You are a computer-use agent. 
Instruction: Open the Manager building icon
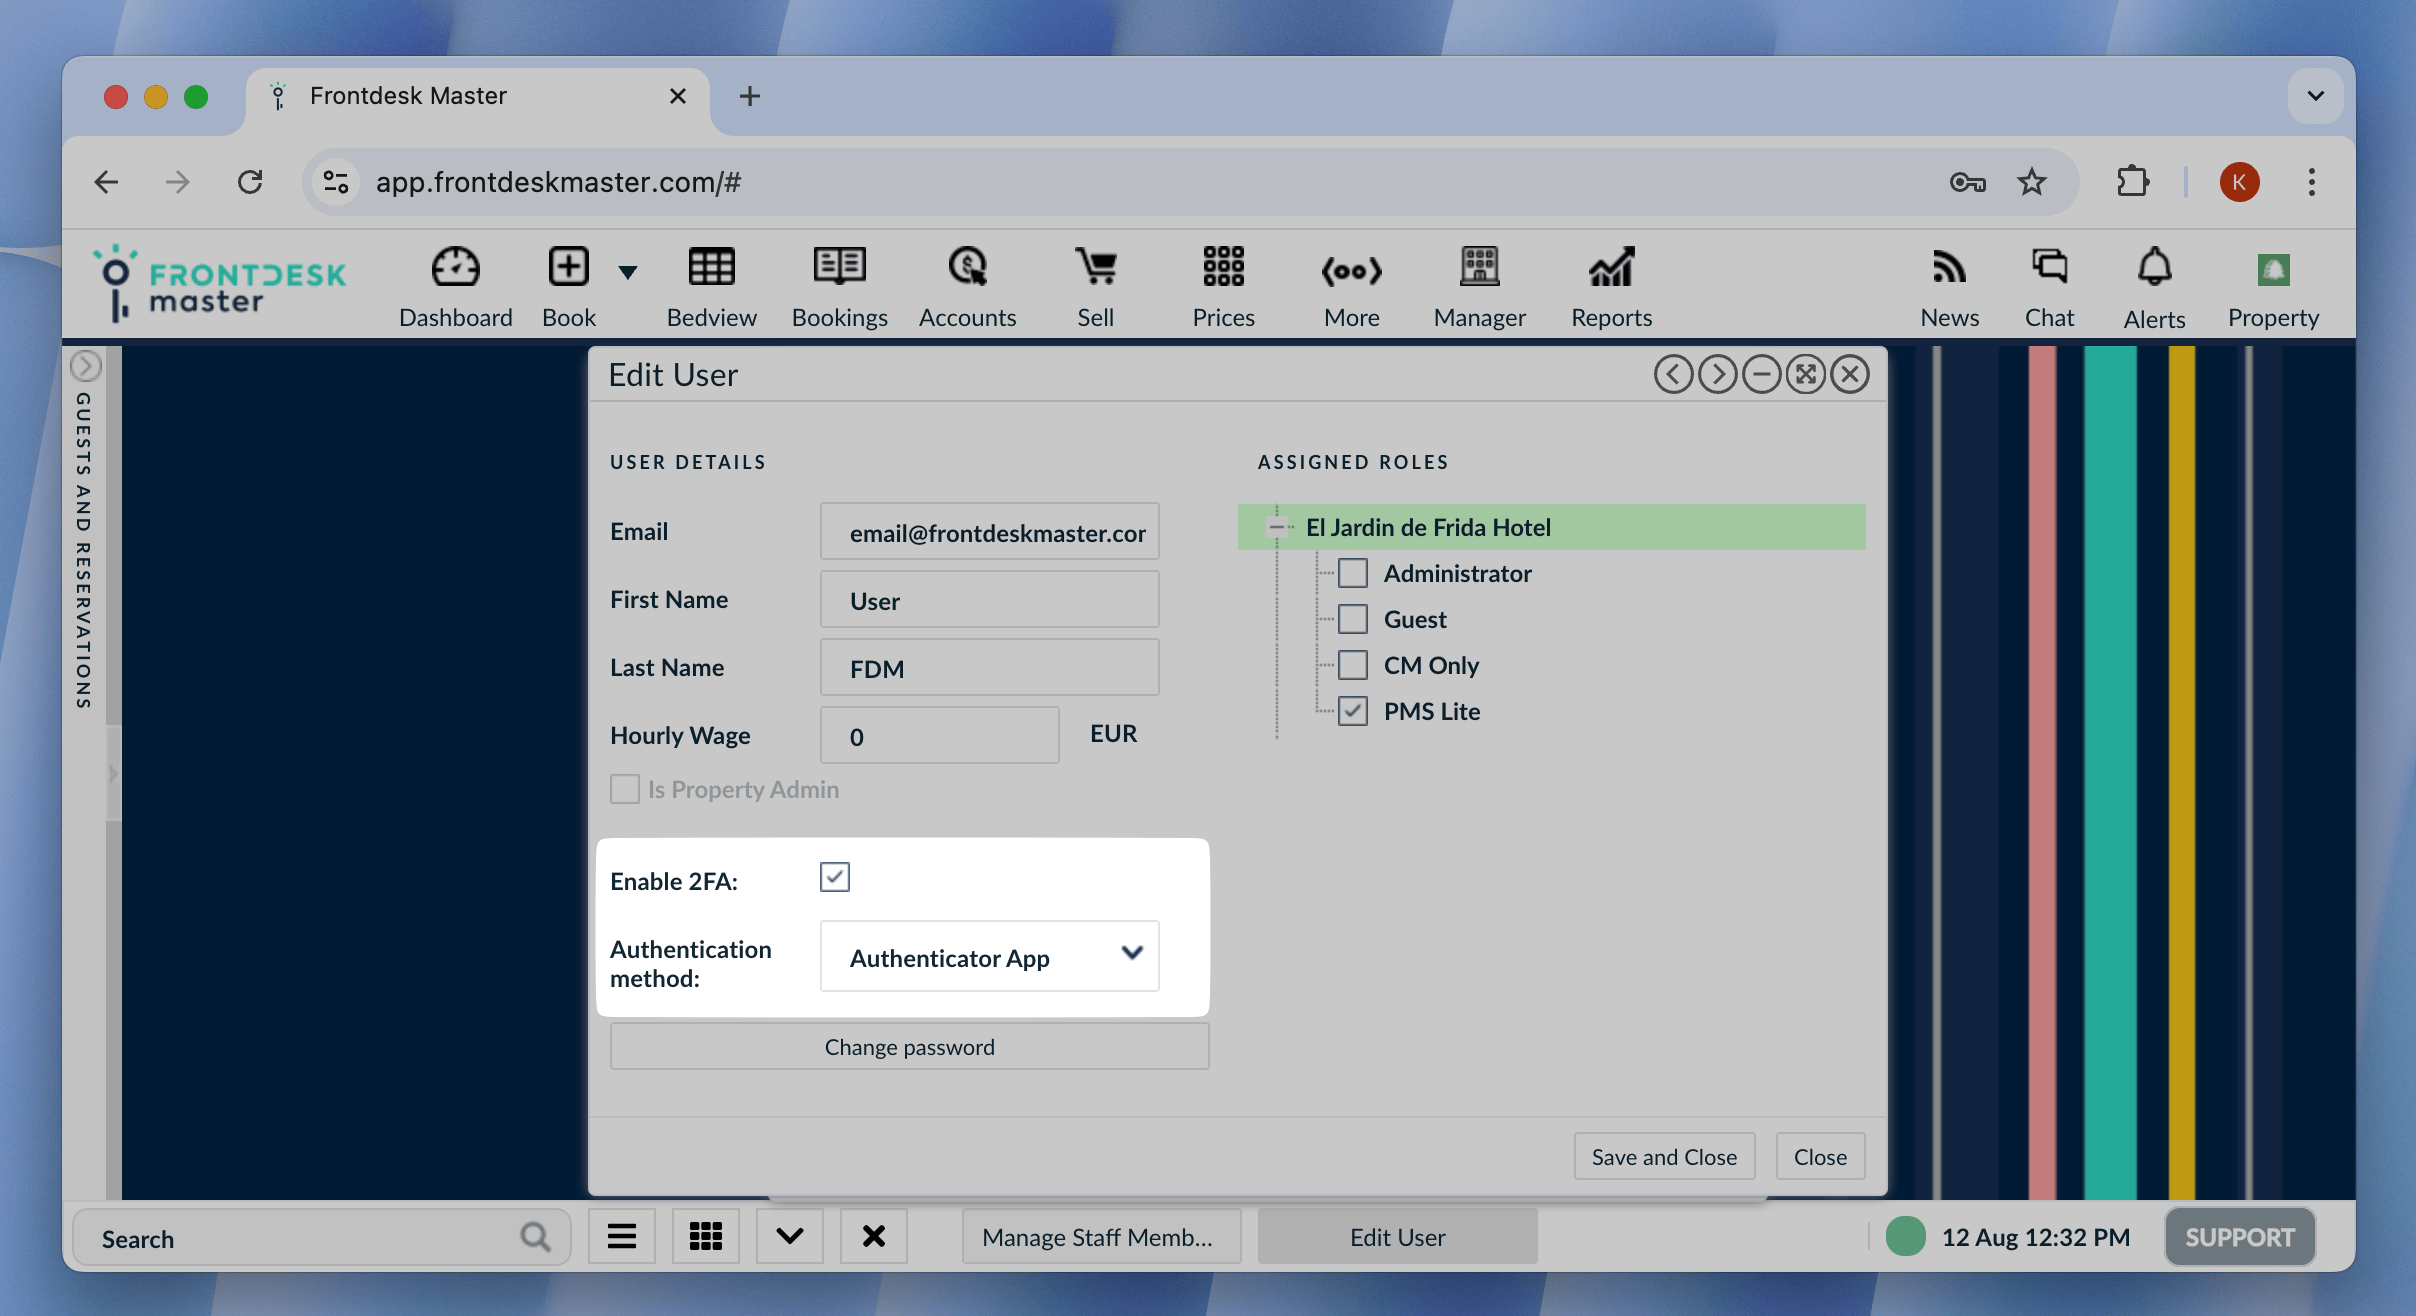point(1479,267)
